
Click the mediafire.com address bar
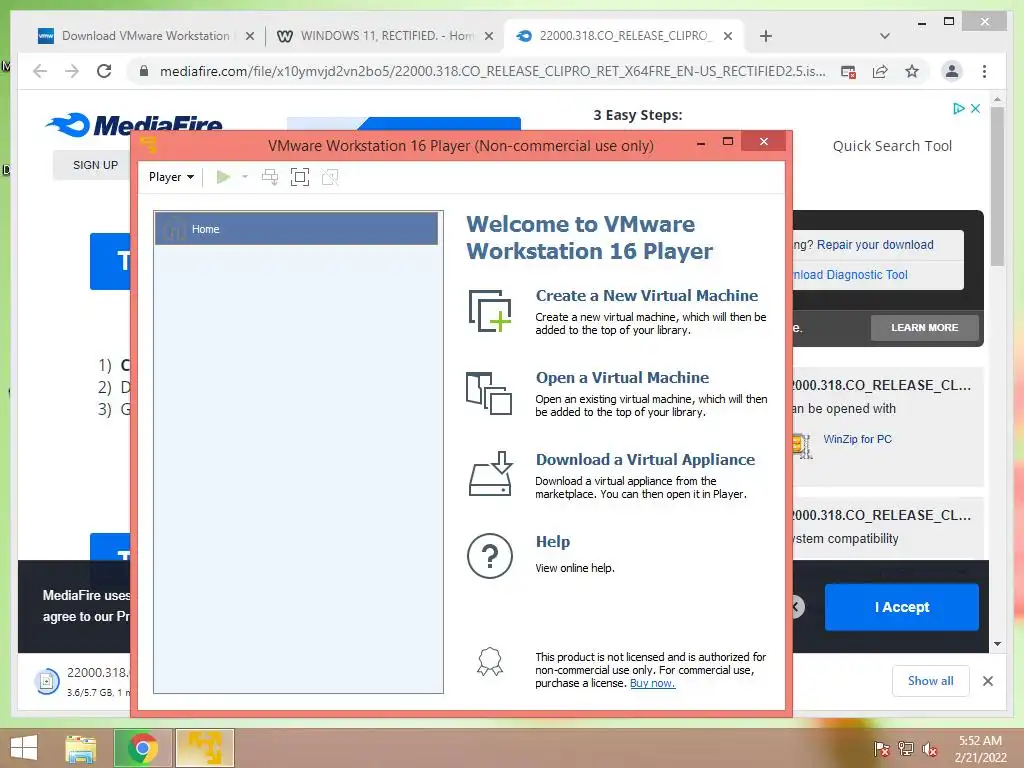(492, 71)
